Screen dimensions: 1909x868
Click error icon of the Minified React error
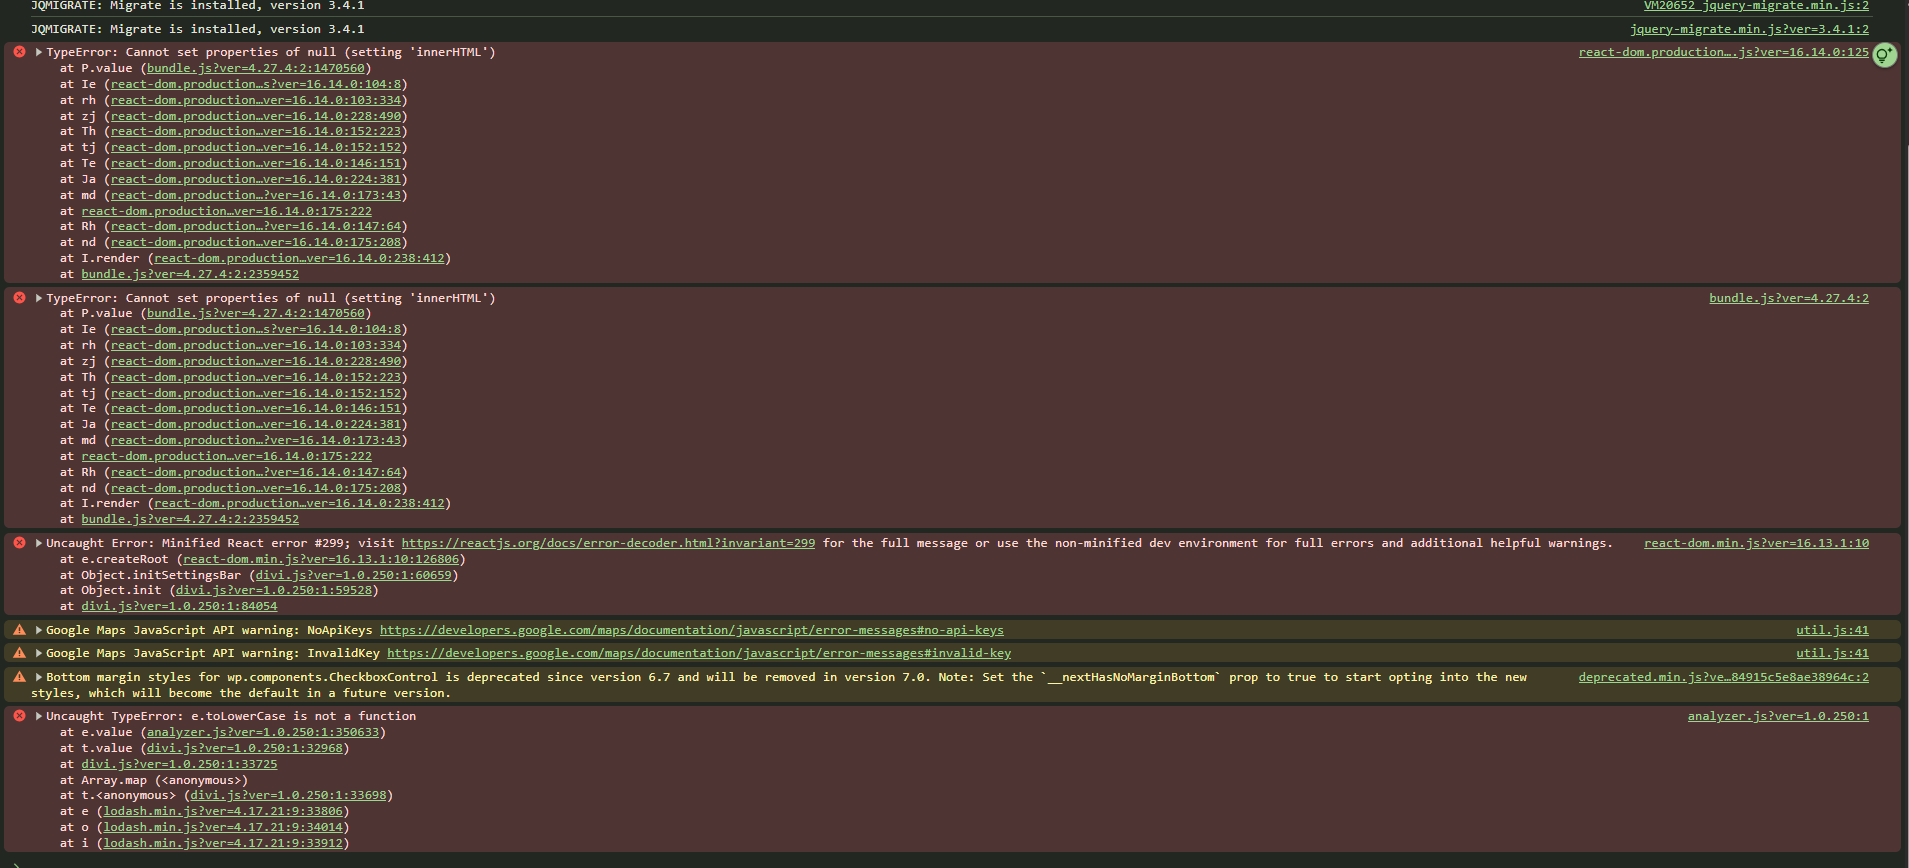tap(19, 543)
